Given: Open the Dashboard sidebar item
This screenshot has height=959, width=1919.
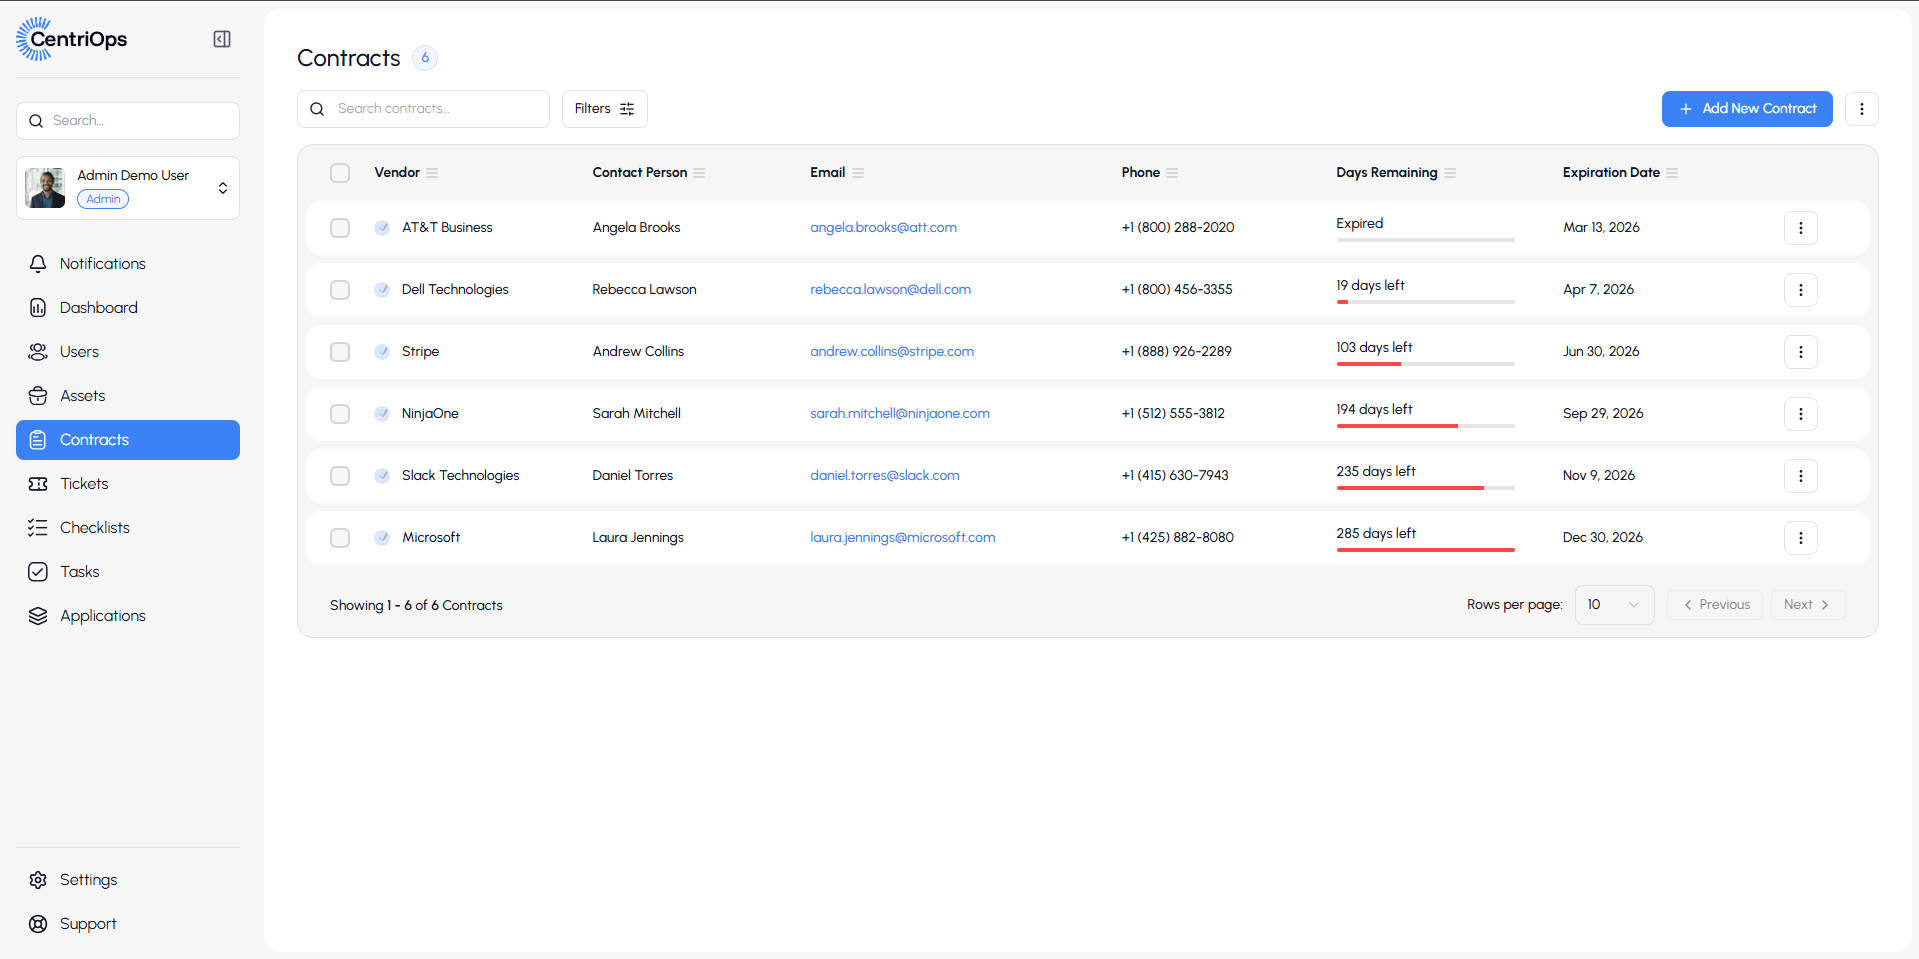Looking at the screenshot, I should [x=98, y=308].
